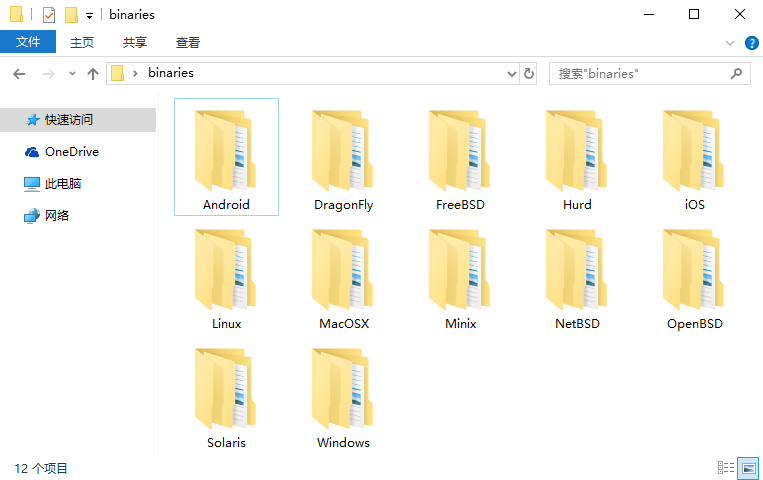Open the 主页 ribbon tab
The image size is (763, 480).
tap(82, 42)
